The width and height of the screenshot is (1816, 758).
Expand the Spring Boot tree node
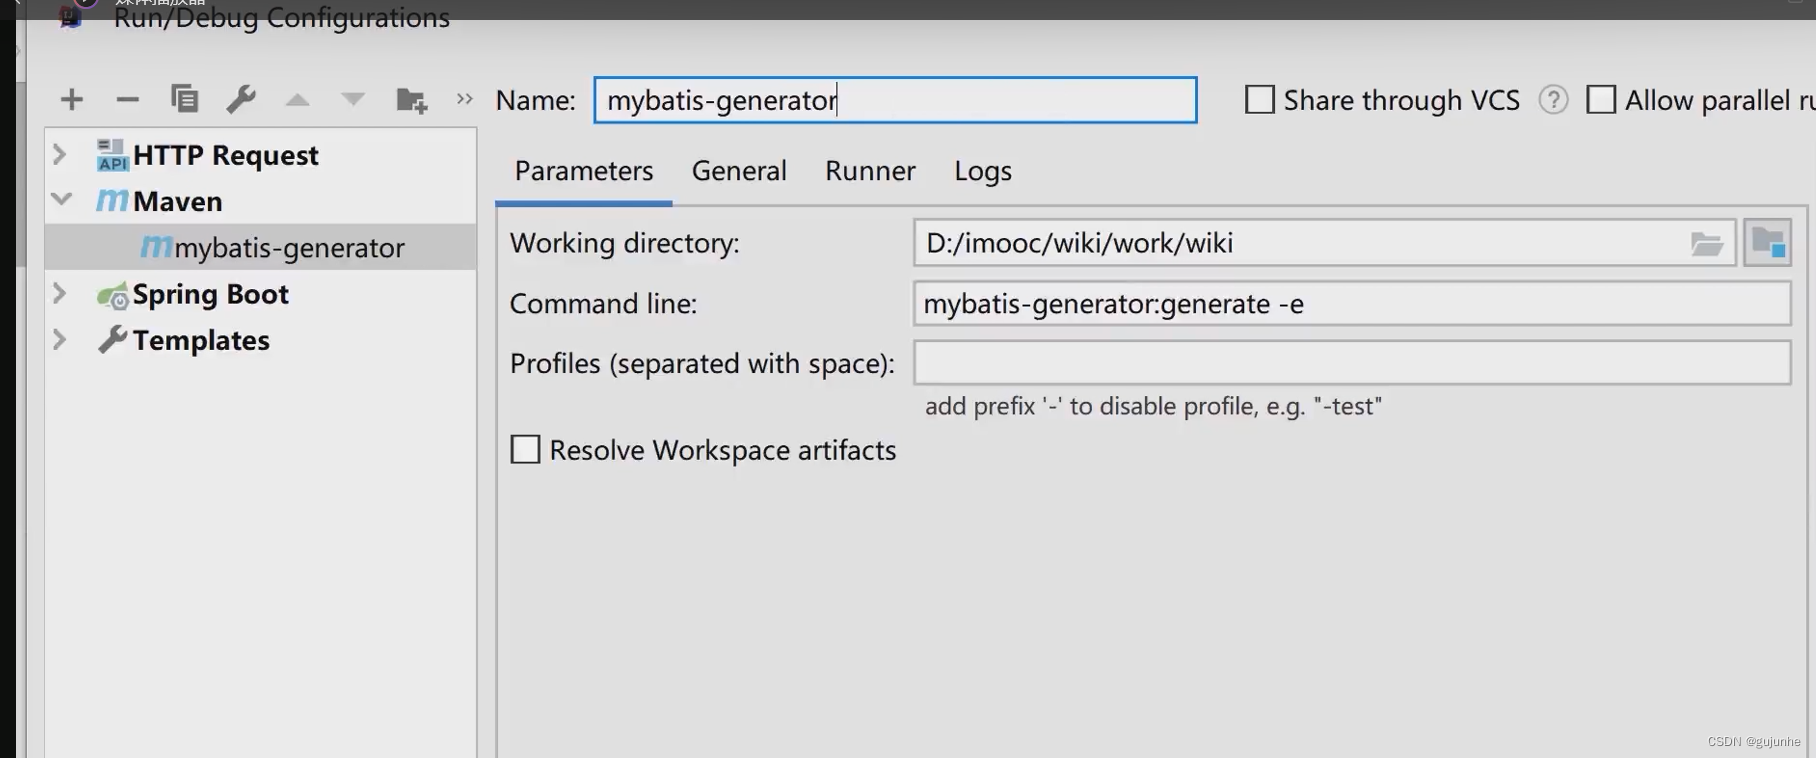pos(60,294)
